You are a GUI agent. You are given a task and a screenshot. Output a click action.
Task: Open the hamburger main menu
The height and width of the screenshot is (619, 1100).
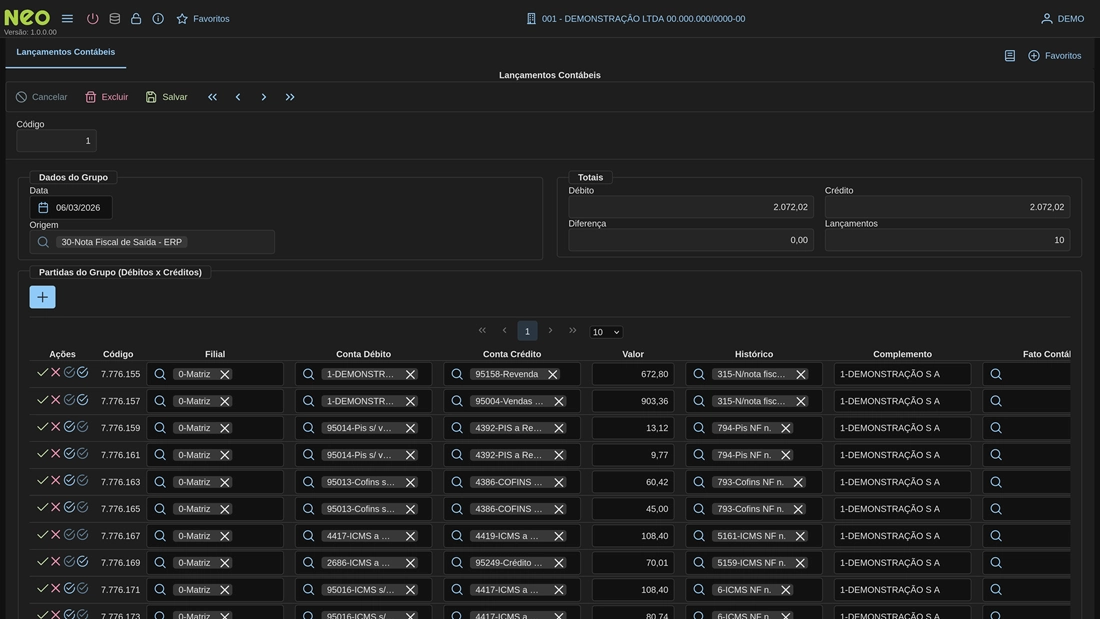[67, 19]
